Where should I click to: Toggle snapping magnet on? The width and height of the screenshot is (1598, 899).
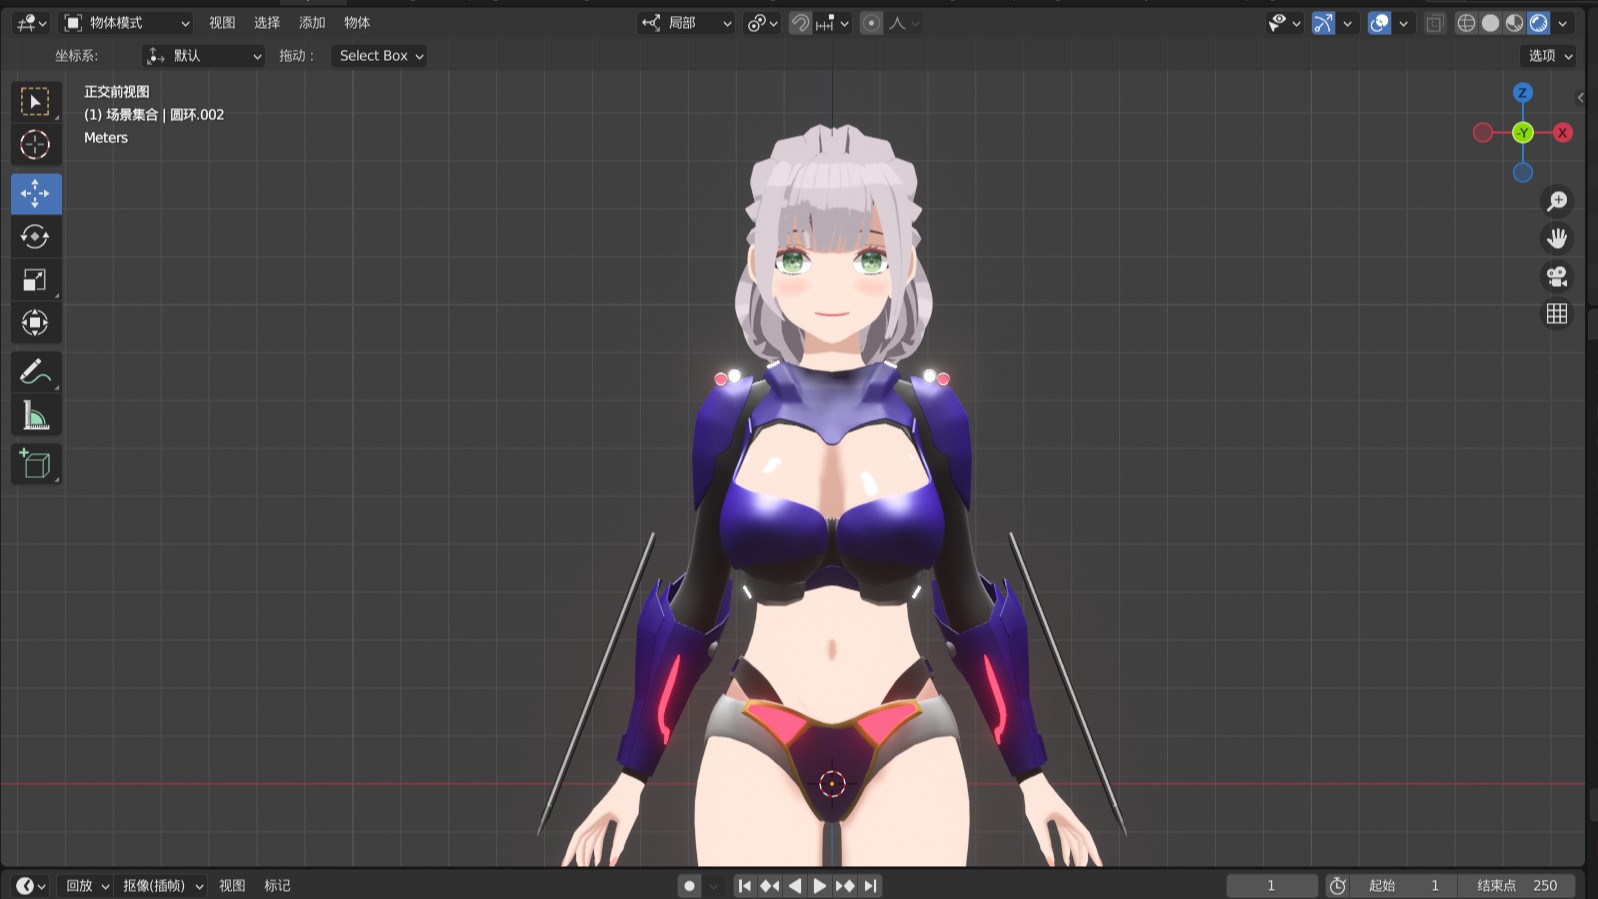click(800, 23)
